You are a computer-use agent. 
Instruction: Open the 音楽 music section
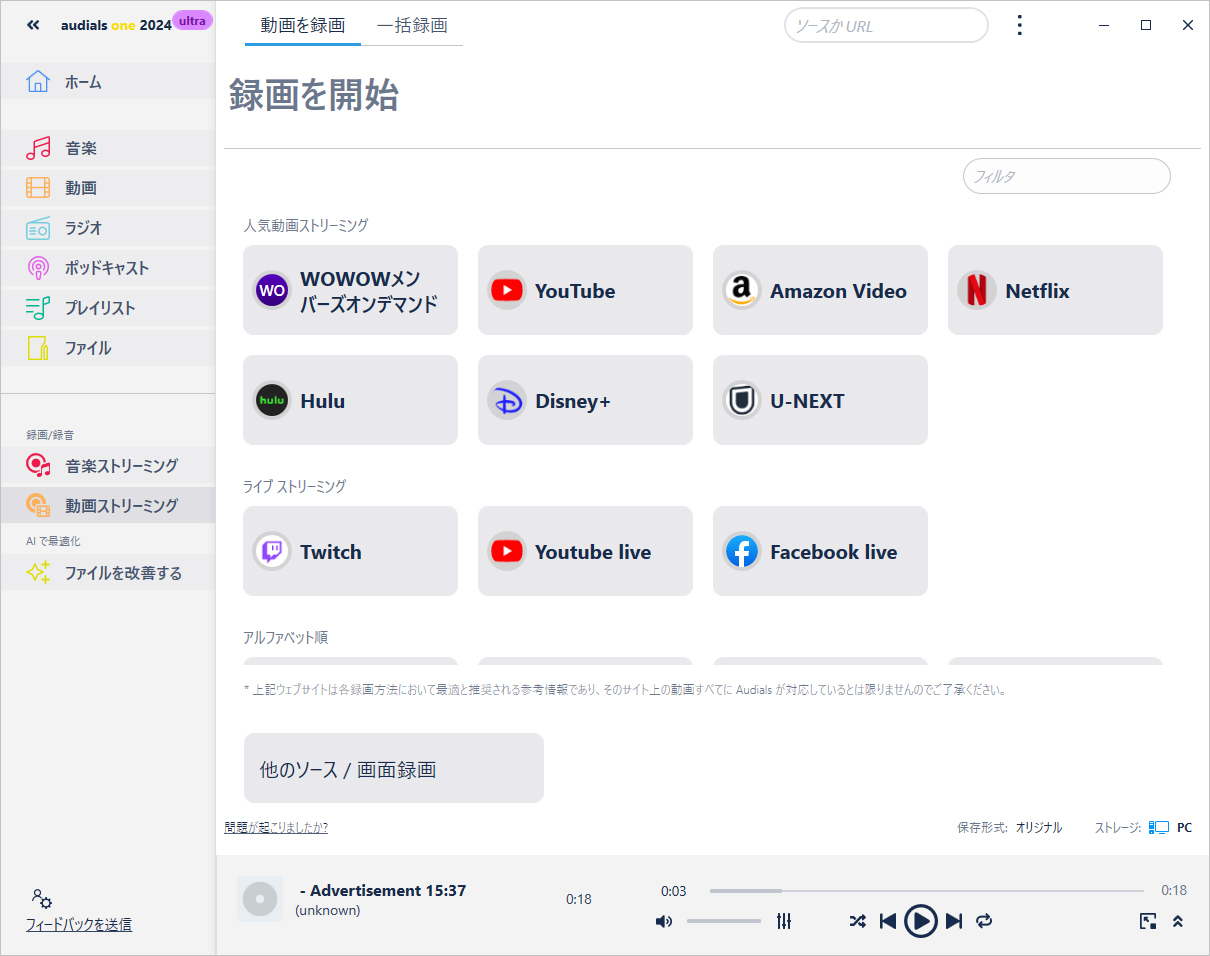[107, 148]
